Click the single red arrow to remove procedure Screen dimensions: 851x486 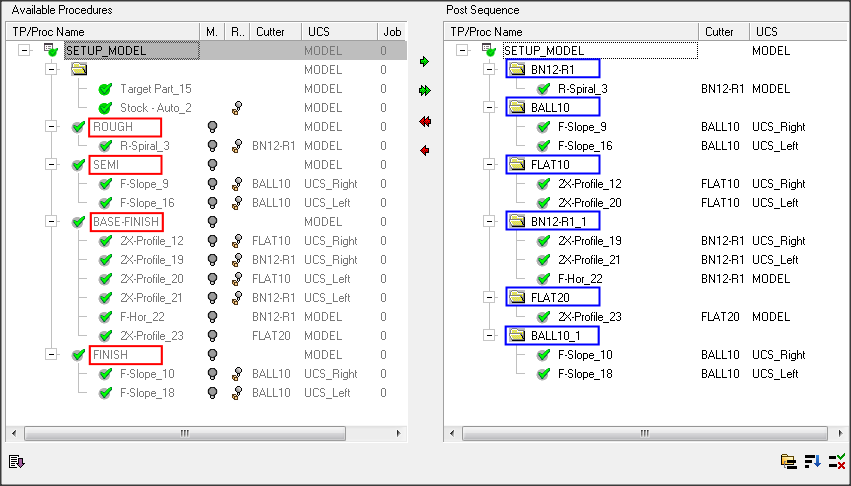pos(424,150)
